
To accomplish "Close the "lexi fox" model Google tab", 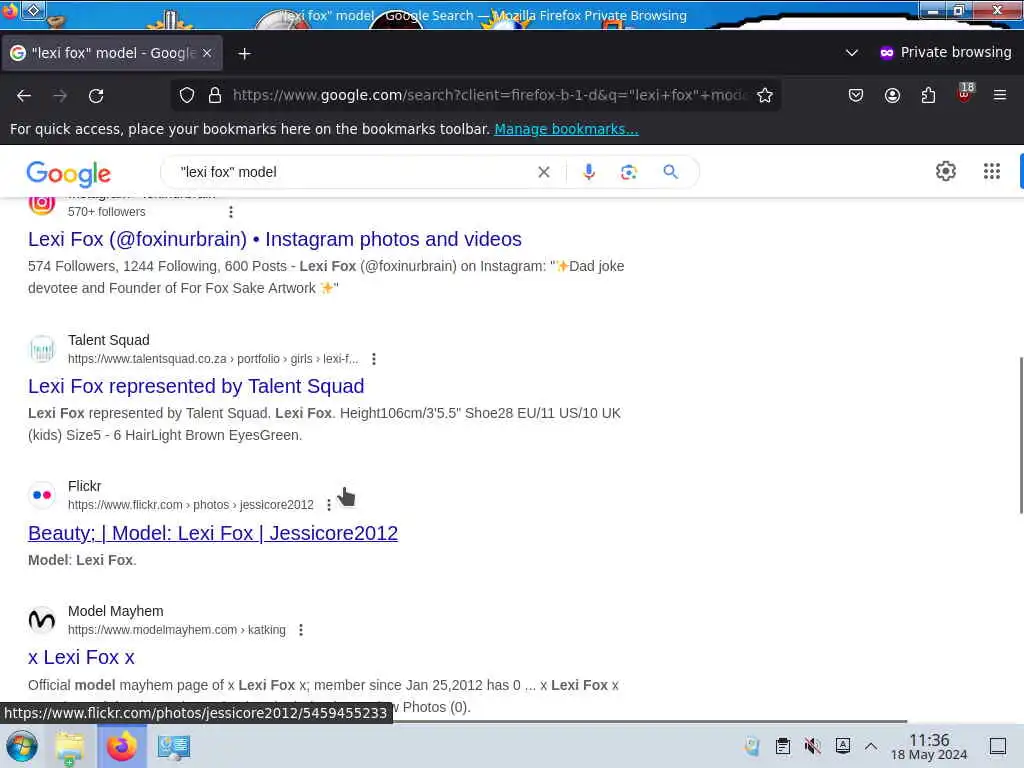I will (x=207, y=53).
